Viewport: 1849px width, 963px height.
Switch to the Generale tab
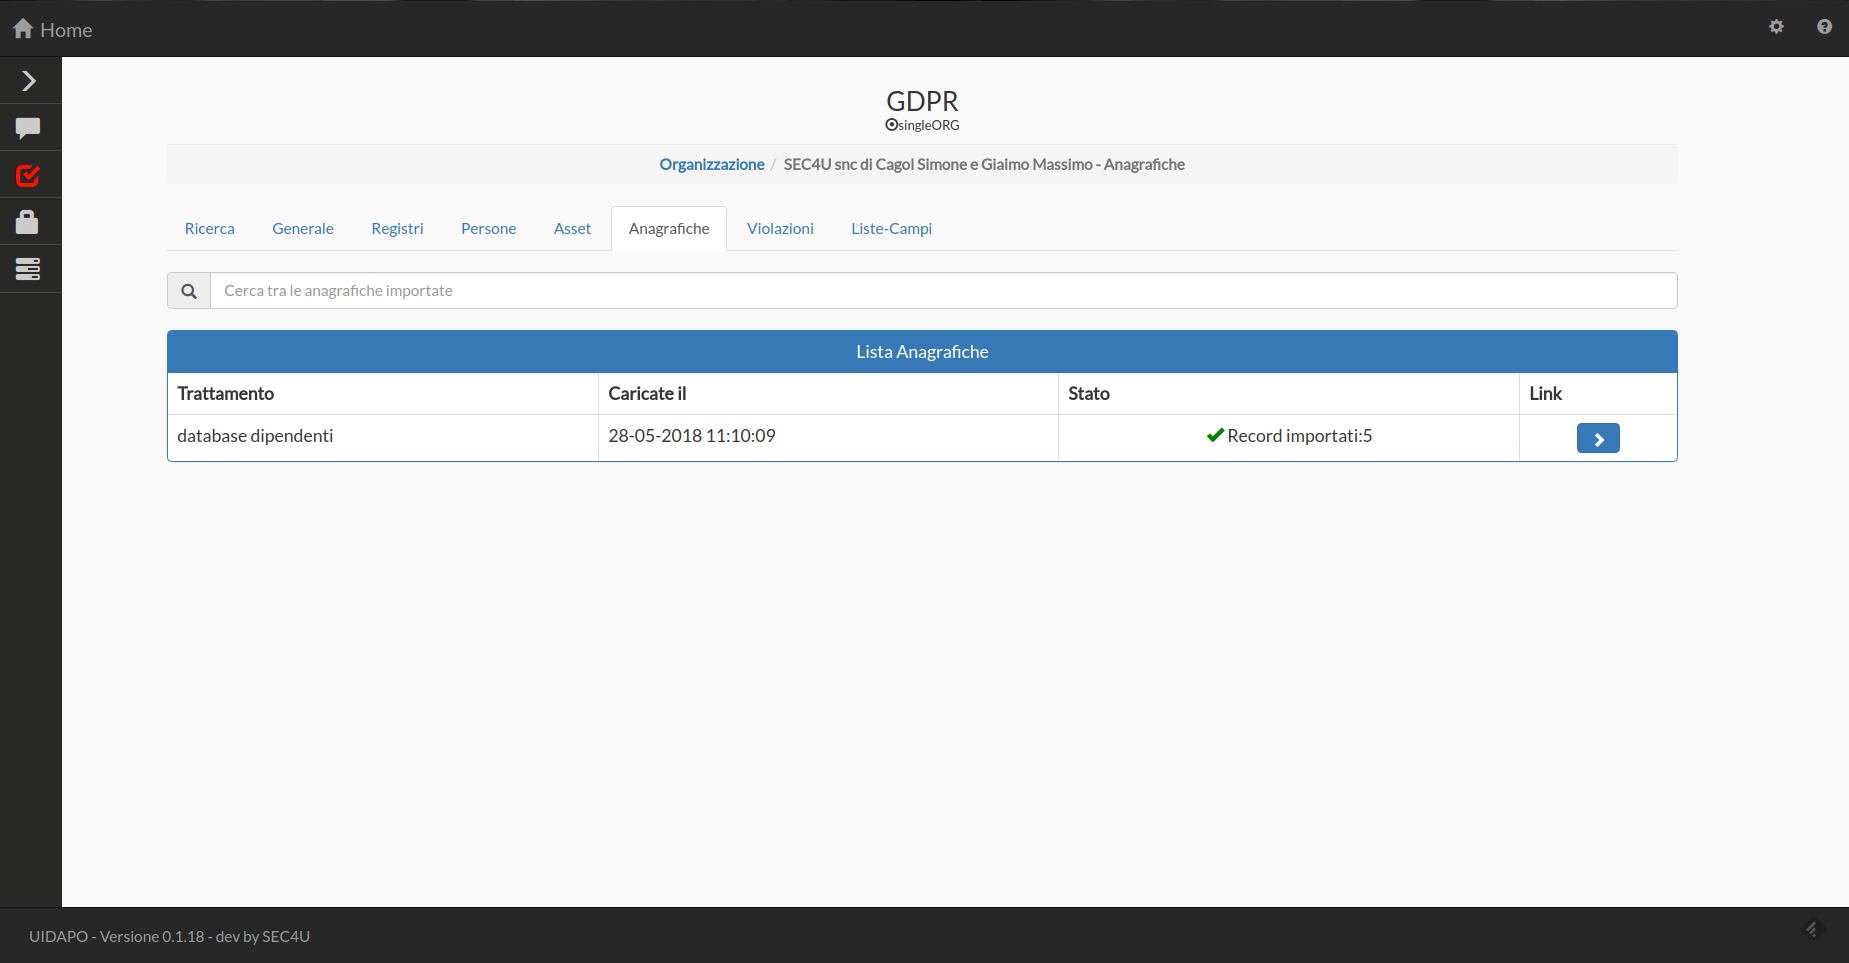[303, 228]
